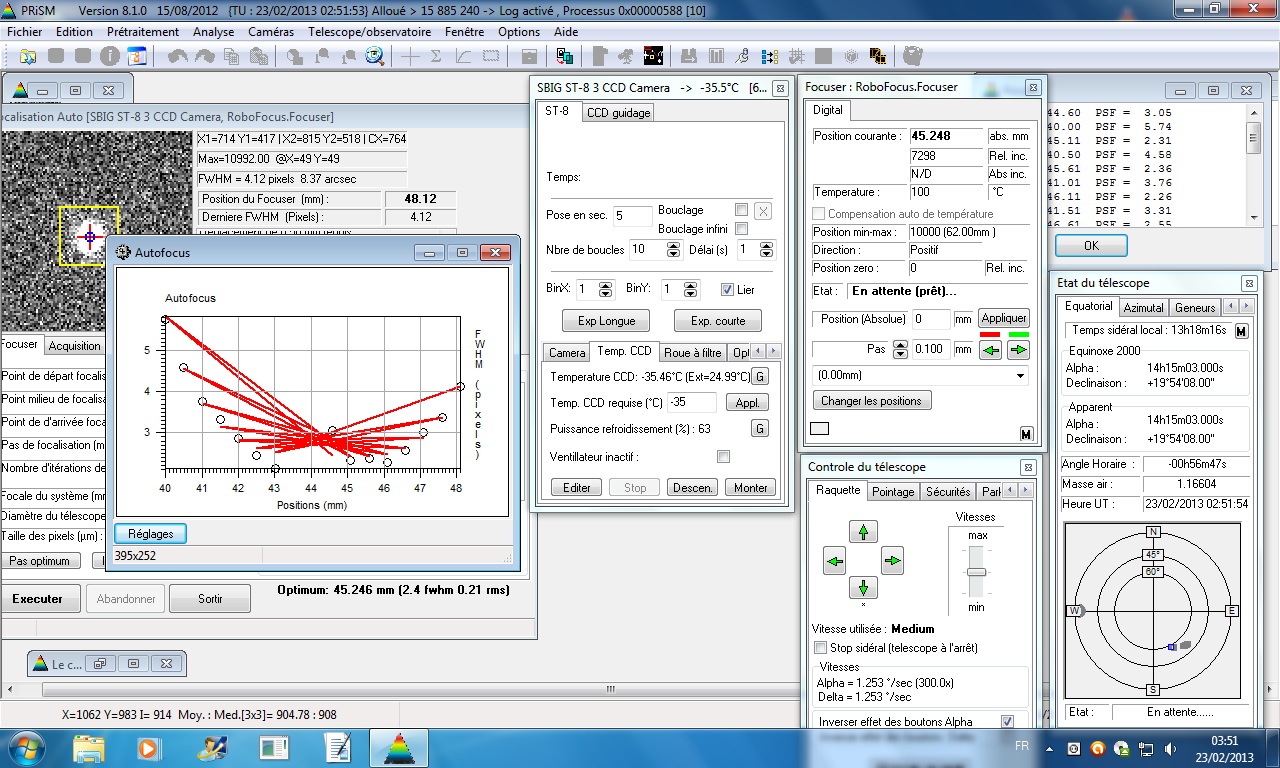Screen dimensions: 1280x768
Task: Click the curve graph toolbar icon
Action: [x=463, y=56]
